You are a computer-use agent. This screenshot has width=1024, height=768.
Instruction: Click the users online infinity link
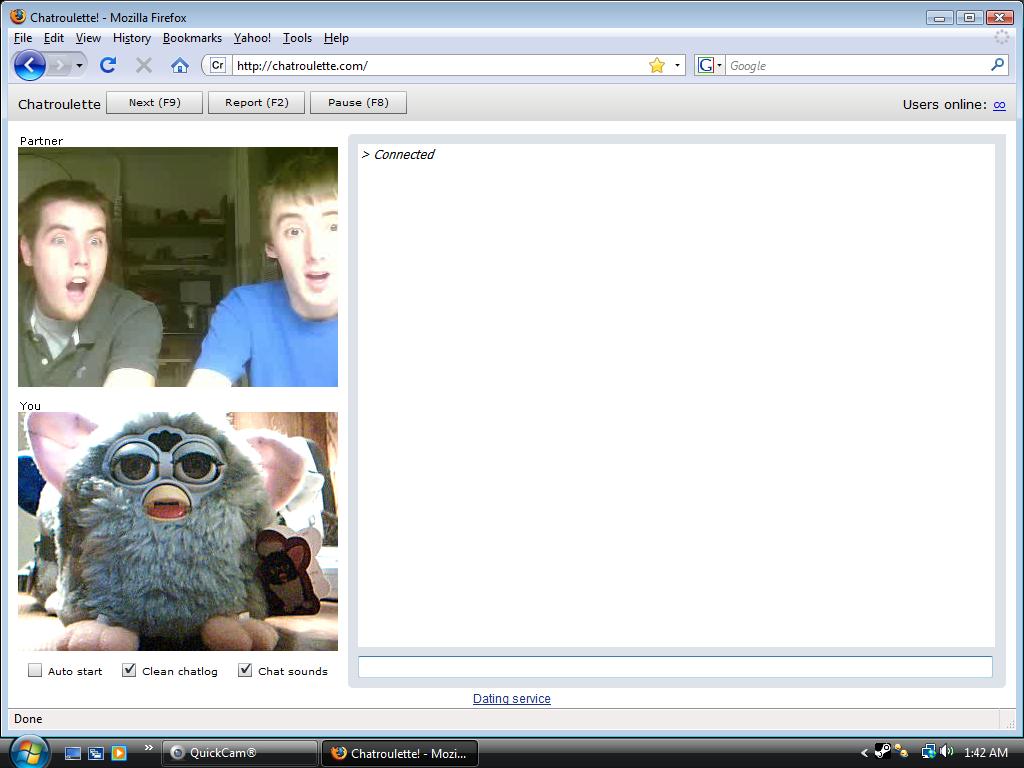[x=999, y=104]
